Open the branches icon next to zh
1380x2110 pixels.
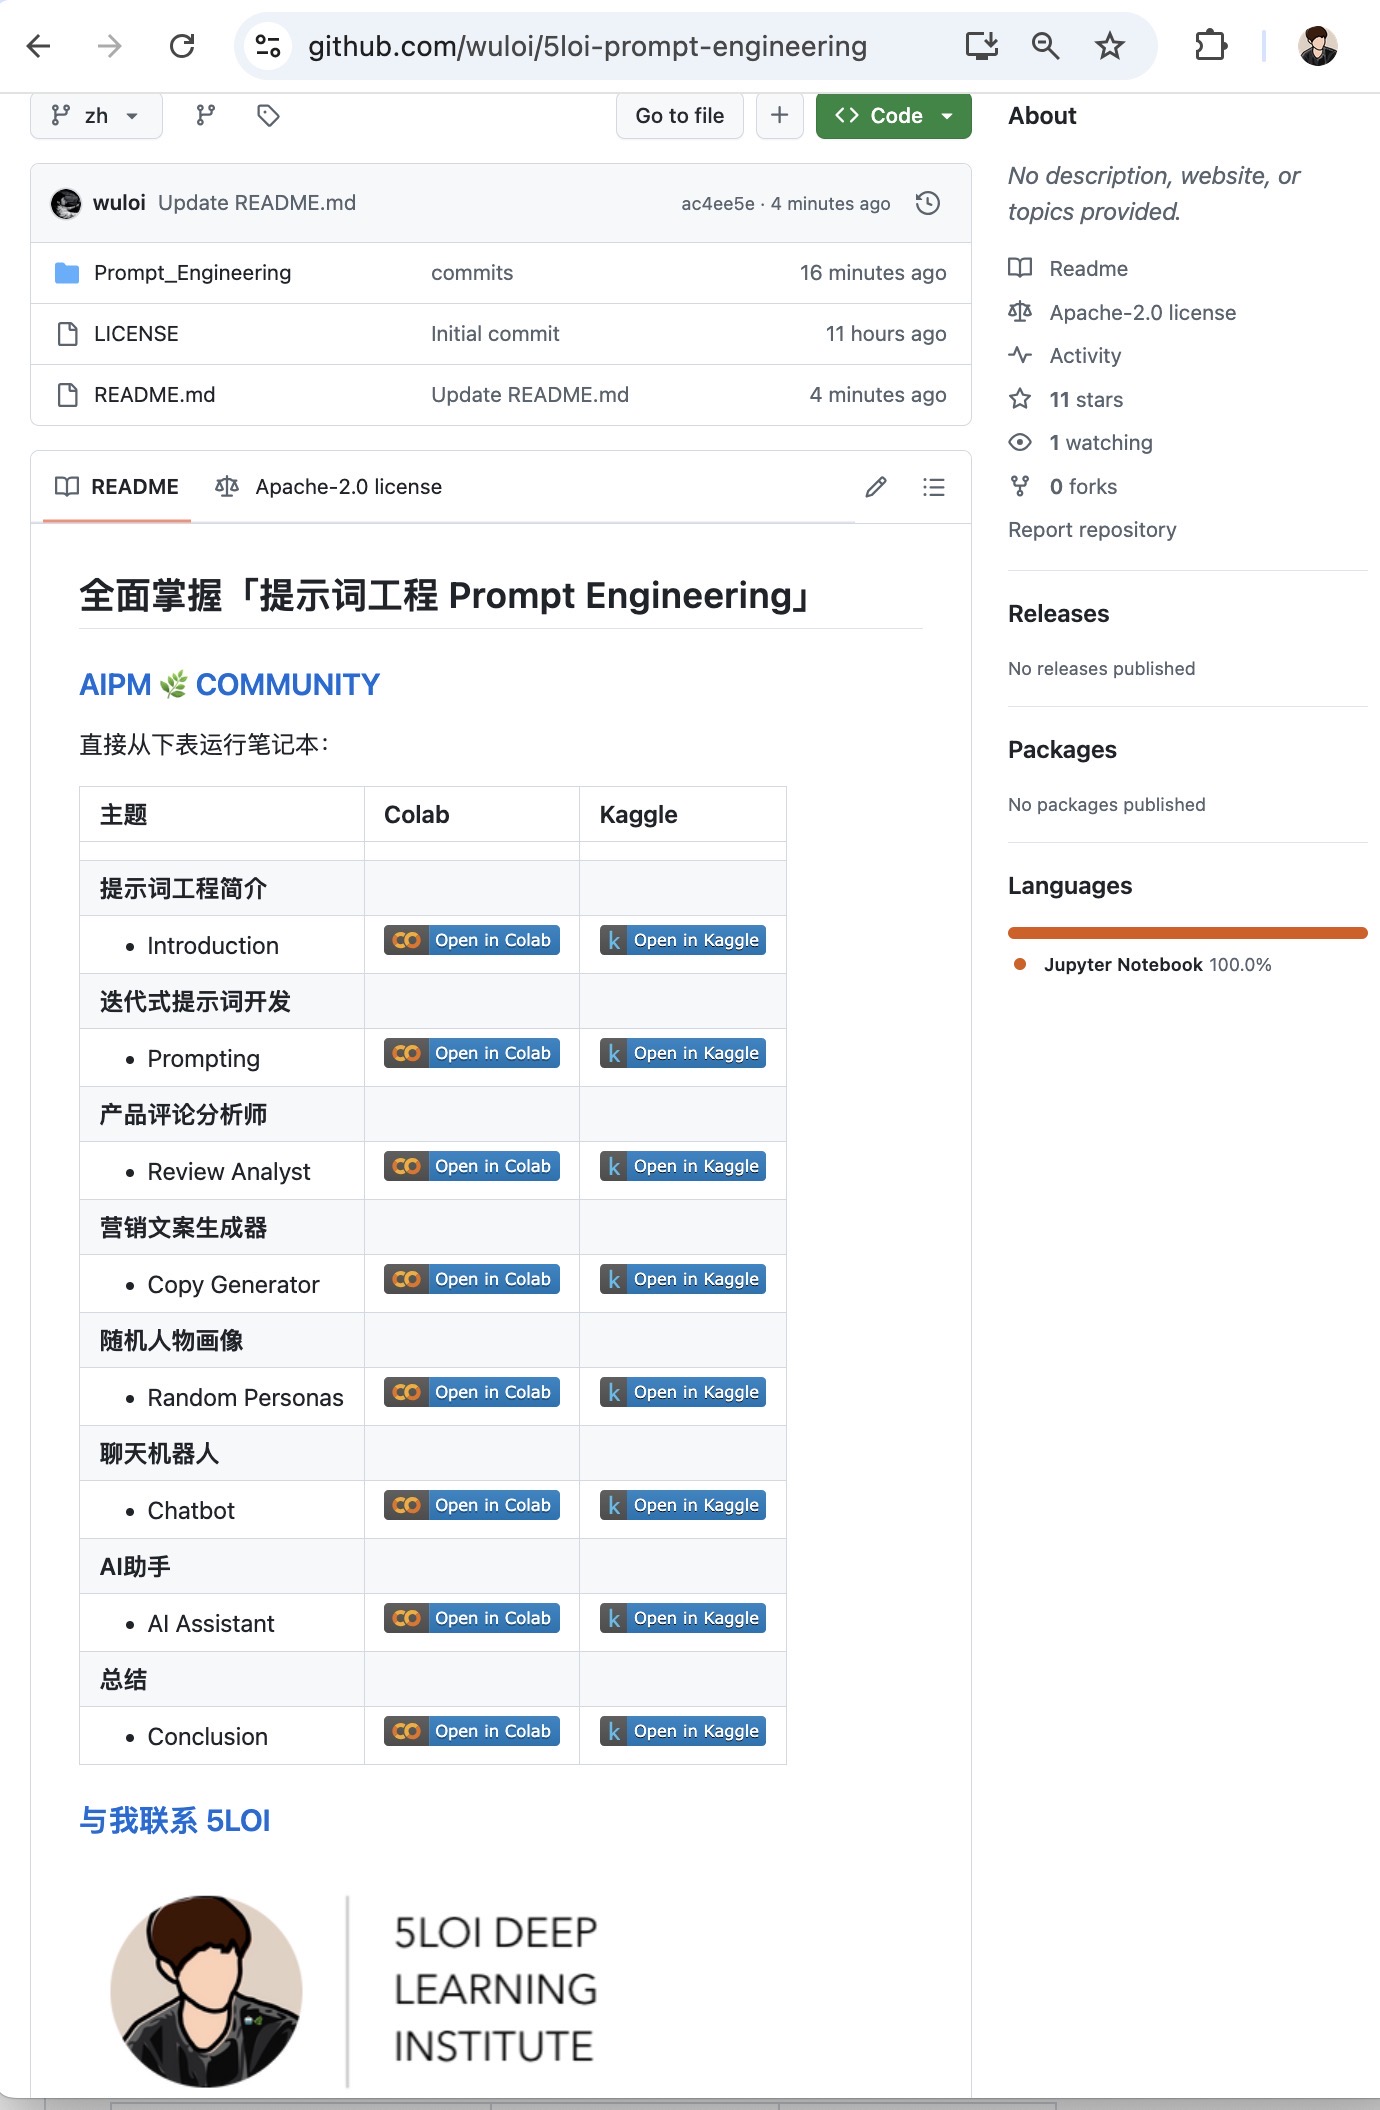pos(205,116)
